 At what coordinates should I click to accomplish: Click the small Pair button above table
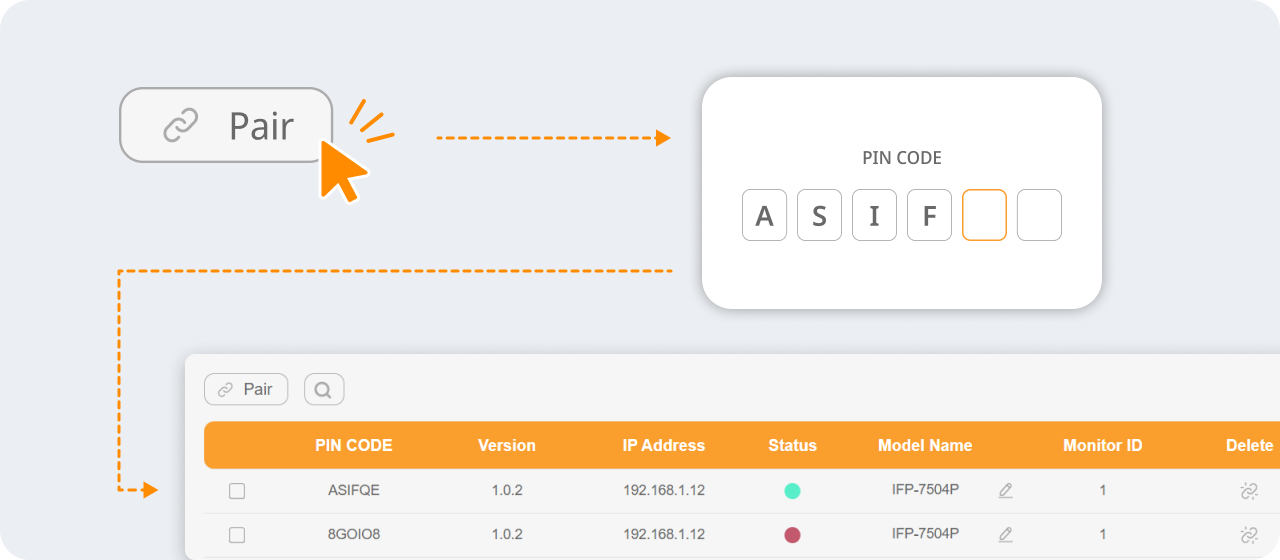click(x=246, y=390)
